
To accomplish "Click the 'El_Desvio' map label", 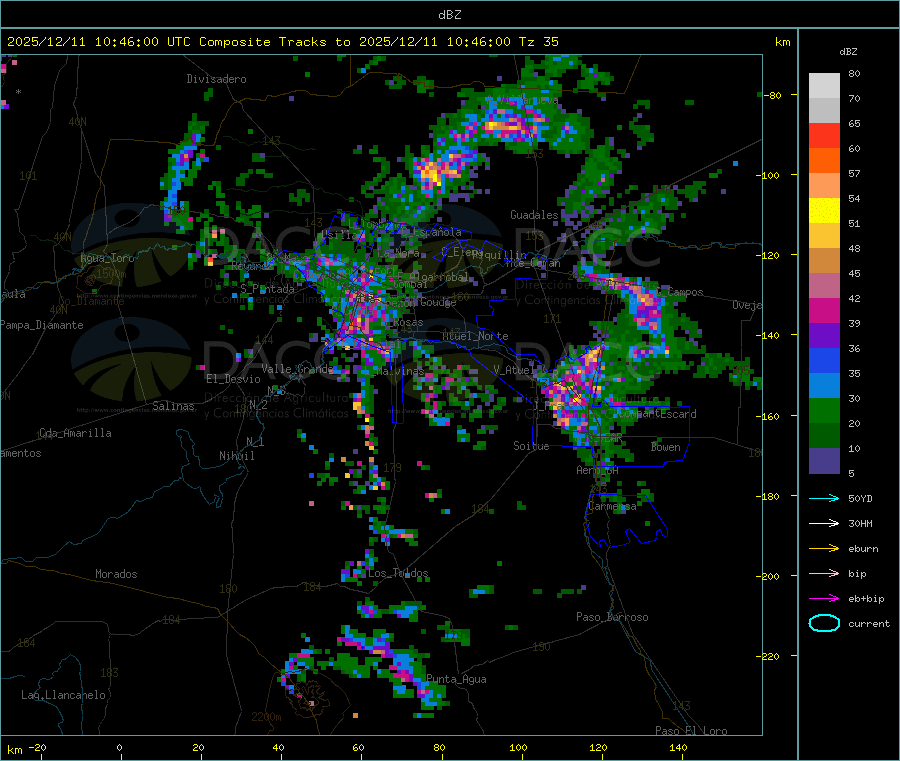I will pos(233,379).
